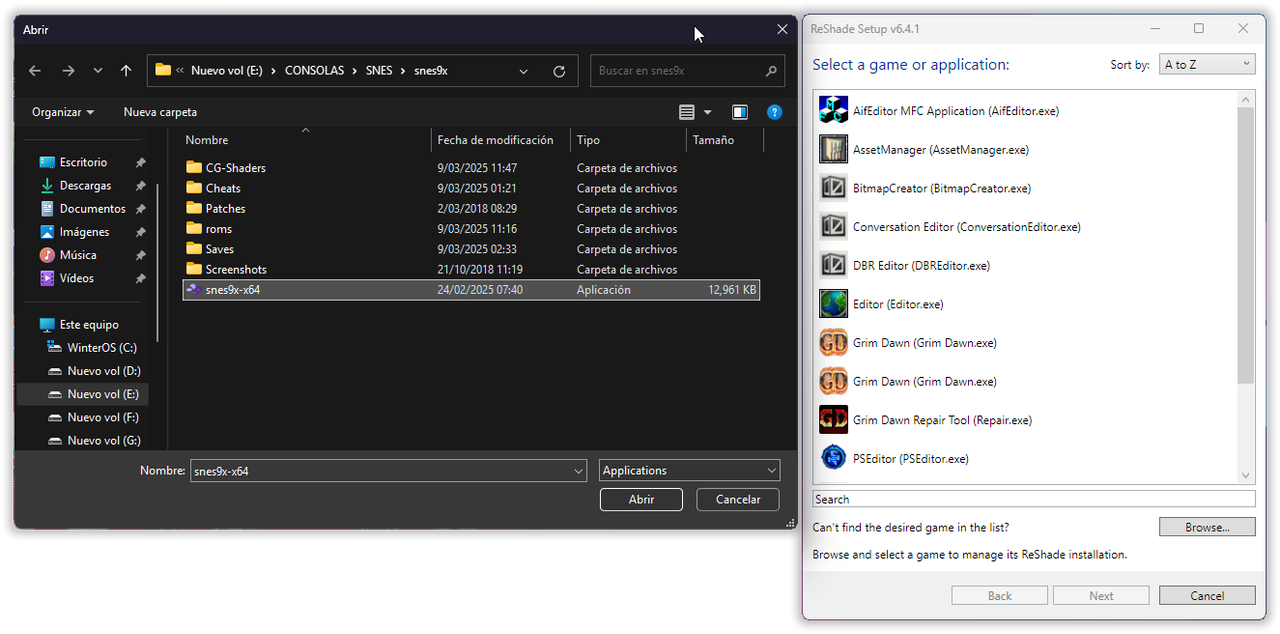Select DBR Editor icon in ReShade list
Screen dimensions: 1280x634
833,265
